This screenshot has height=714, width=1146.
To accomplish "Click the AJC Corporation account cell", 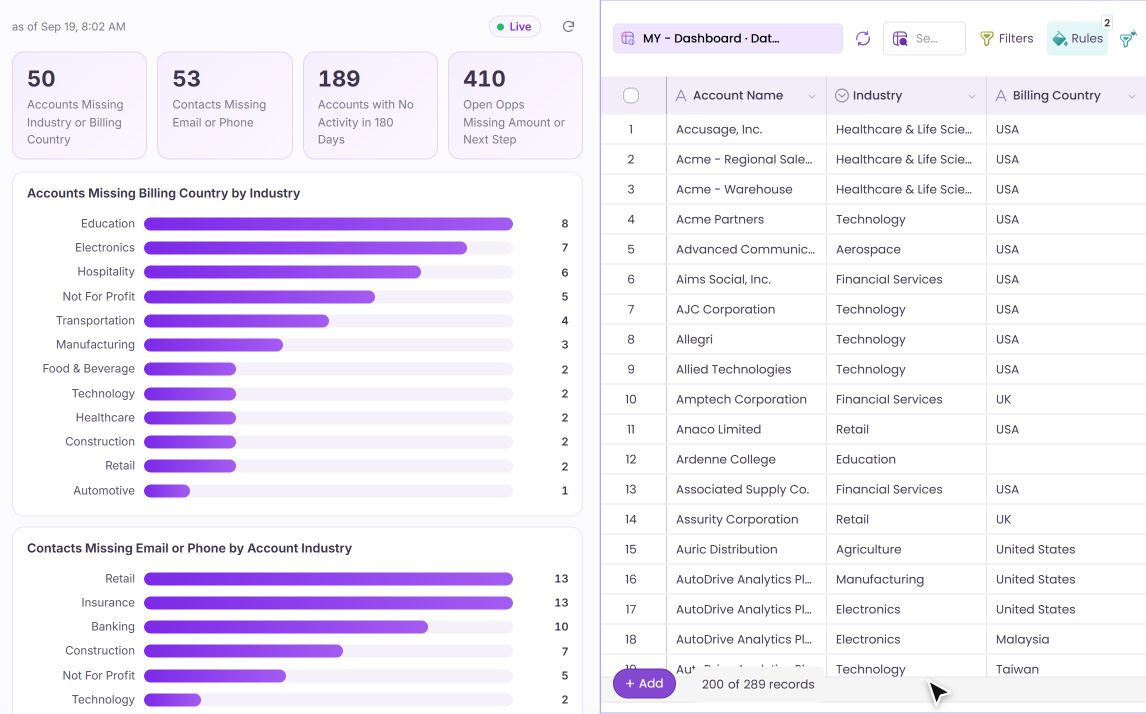I will pos(746,309).
